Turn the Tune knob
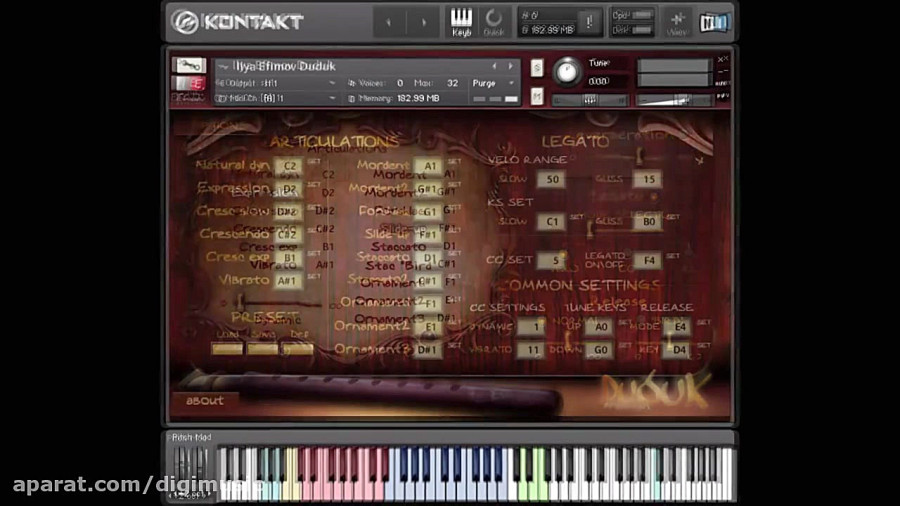Viewport: 900px width, 506px height. 567,72
